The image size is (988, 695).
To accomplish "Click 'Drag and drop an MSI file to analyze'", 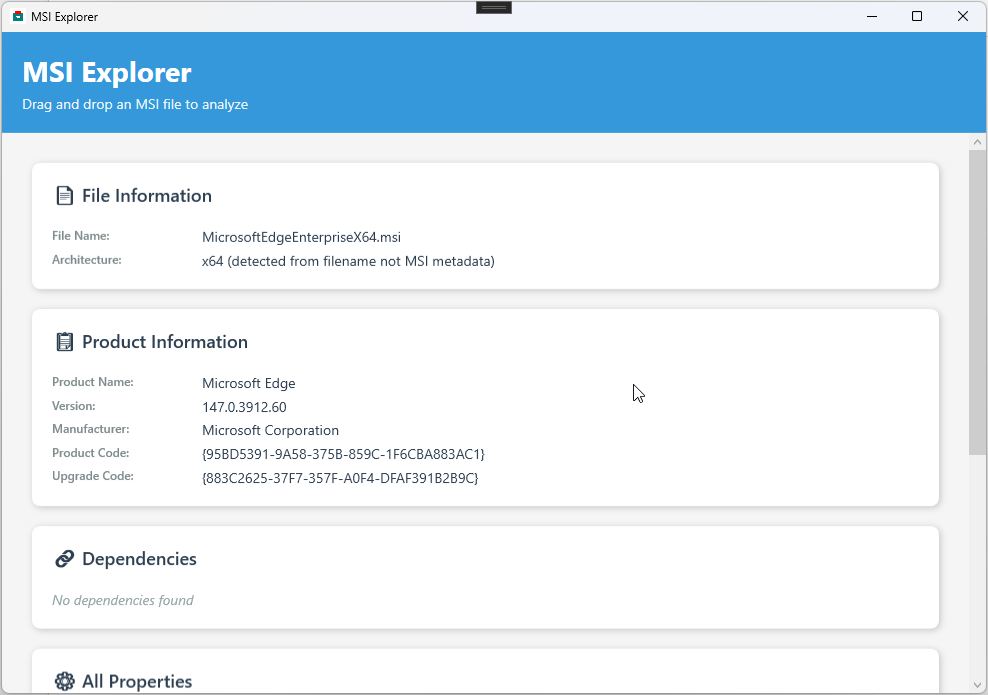I will pyautogui.click(x=135, y=105).
